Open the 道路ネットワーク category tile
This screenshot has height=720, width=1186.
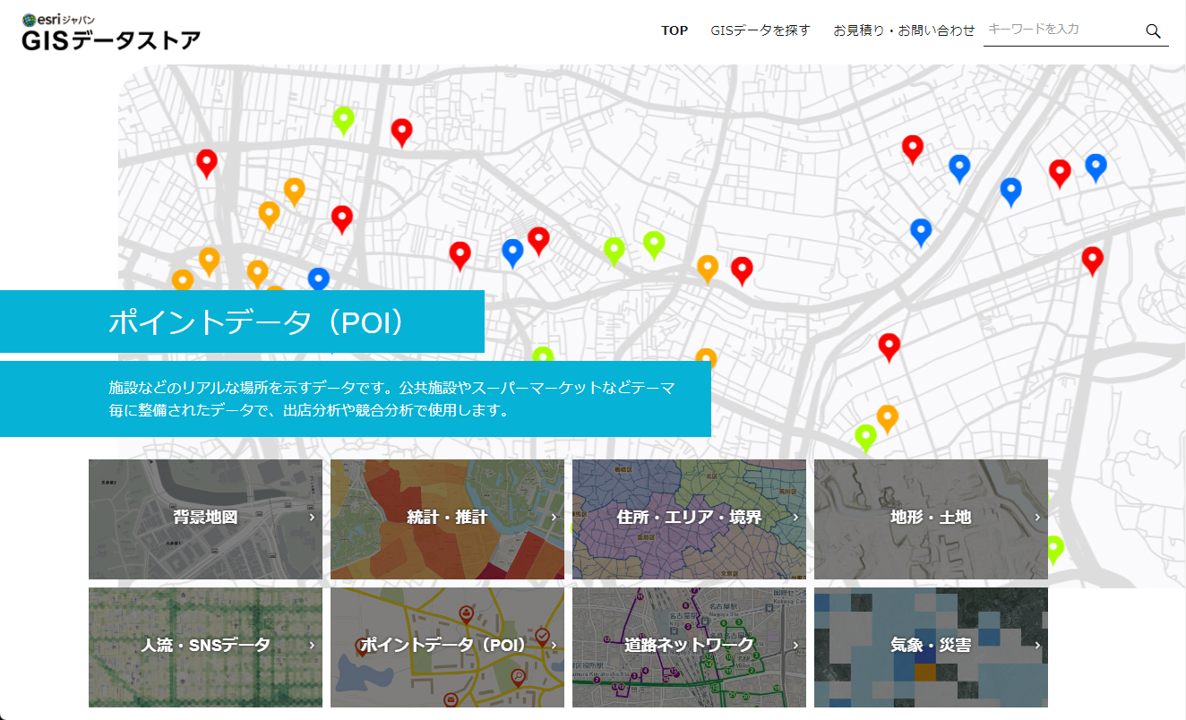(x=689, y=646)
